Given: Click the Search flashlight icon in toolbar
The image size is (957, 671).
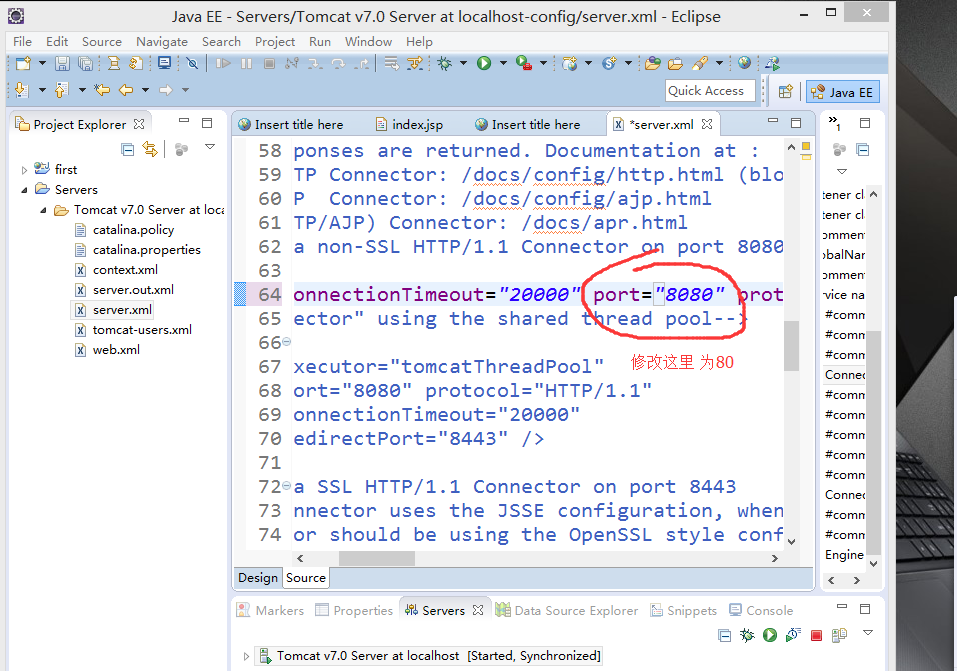Looking at the screenshot, I should click(700, 63).
